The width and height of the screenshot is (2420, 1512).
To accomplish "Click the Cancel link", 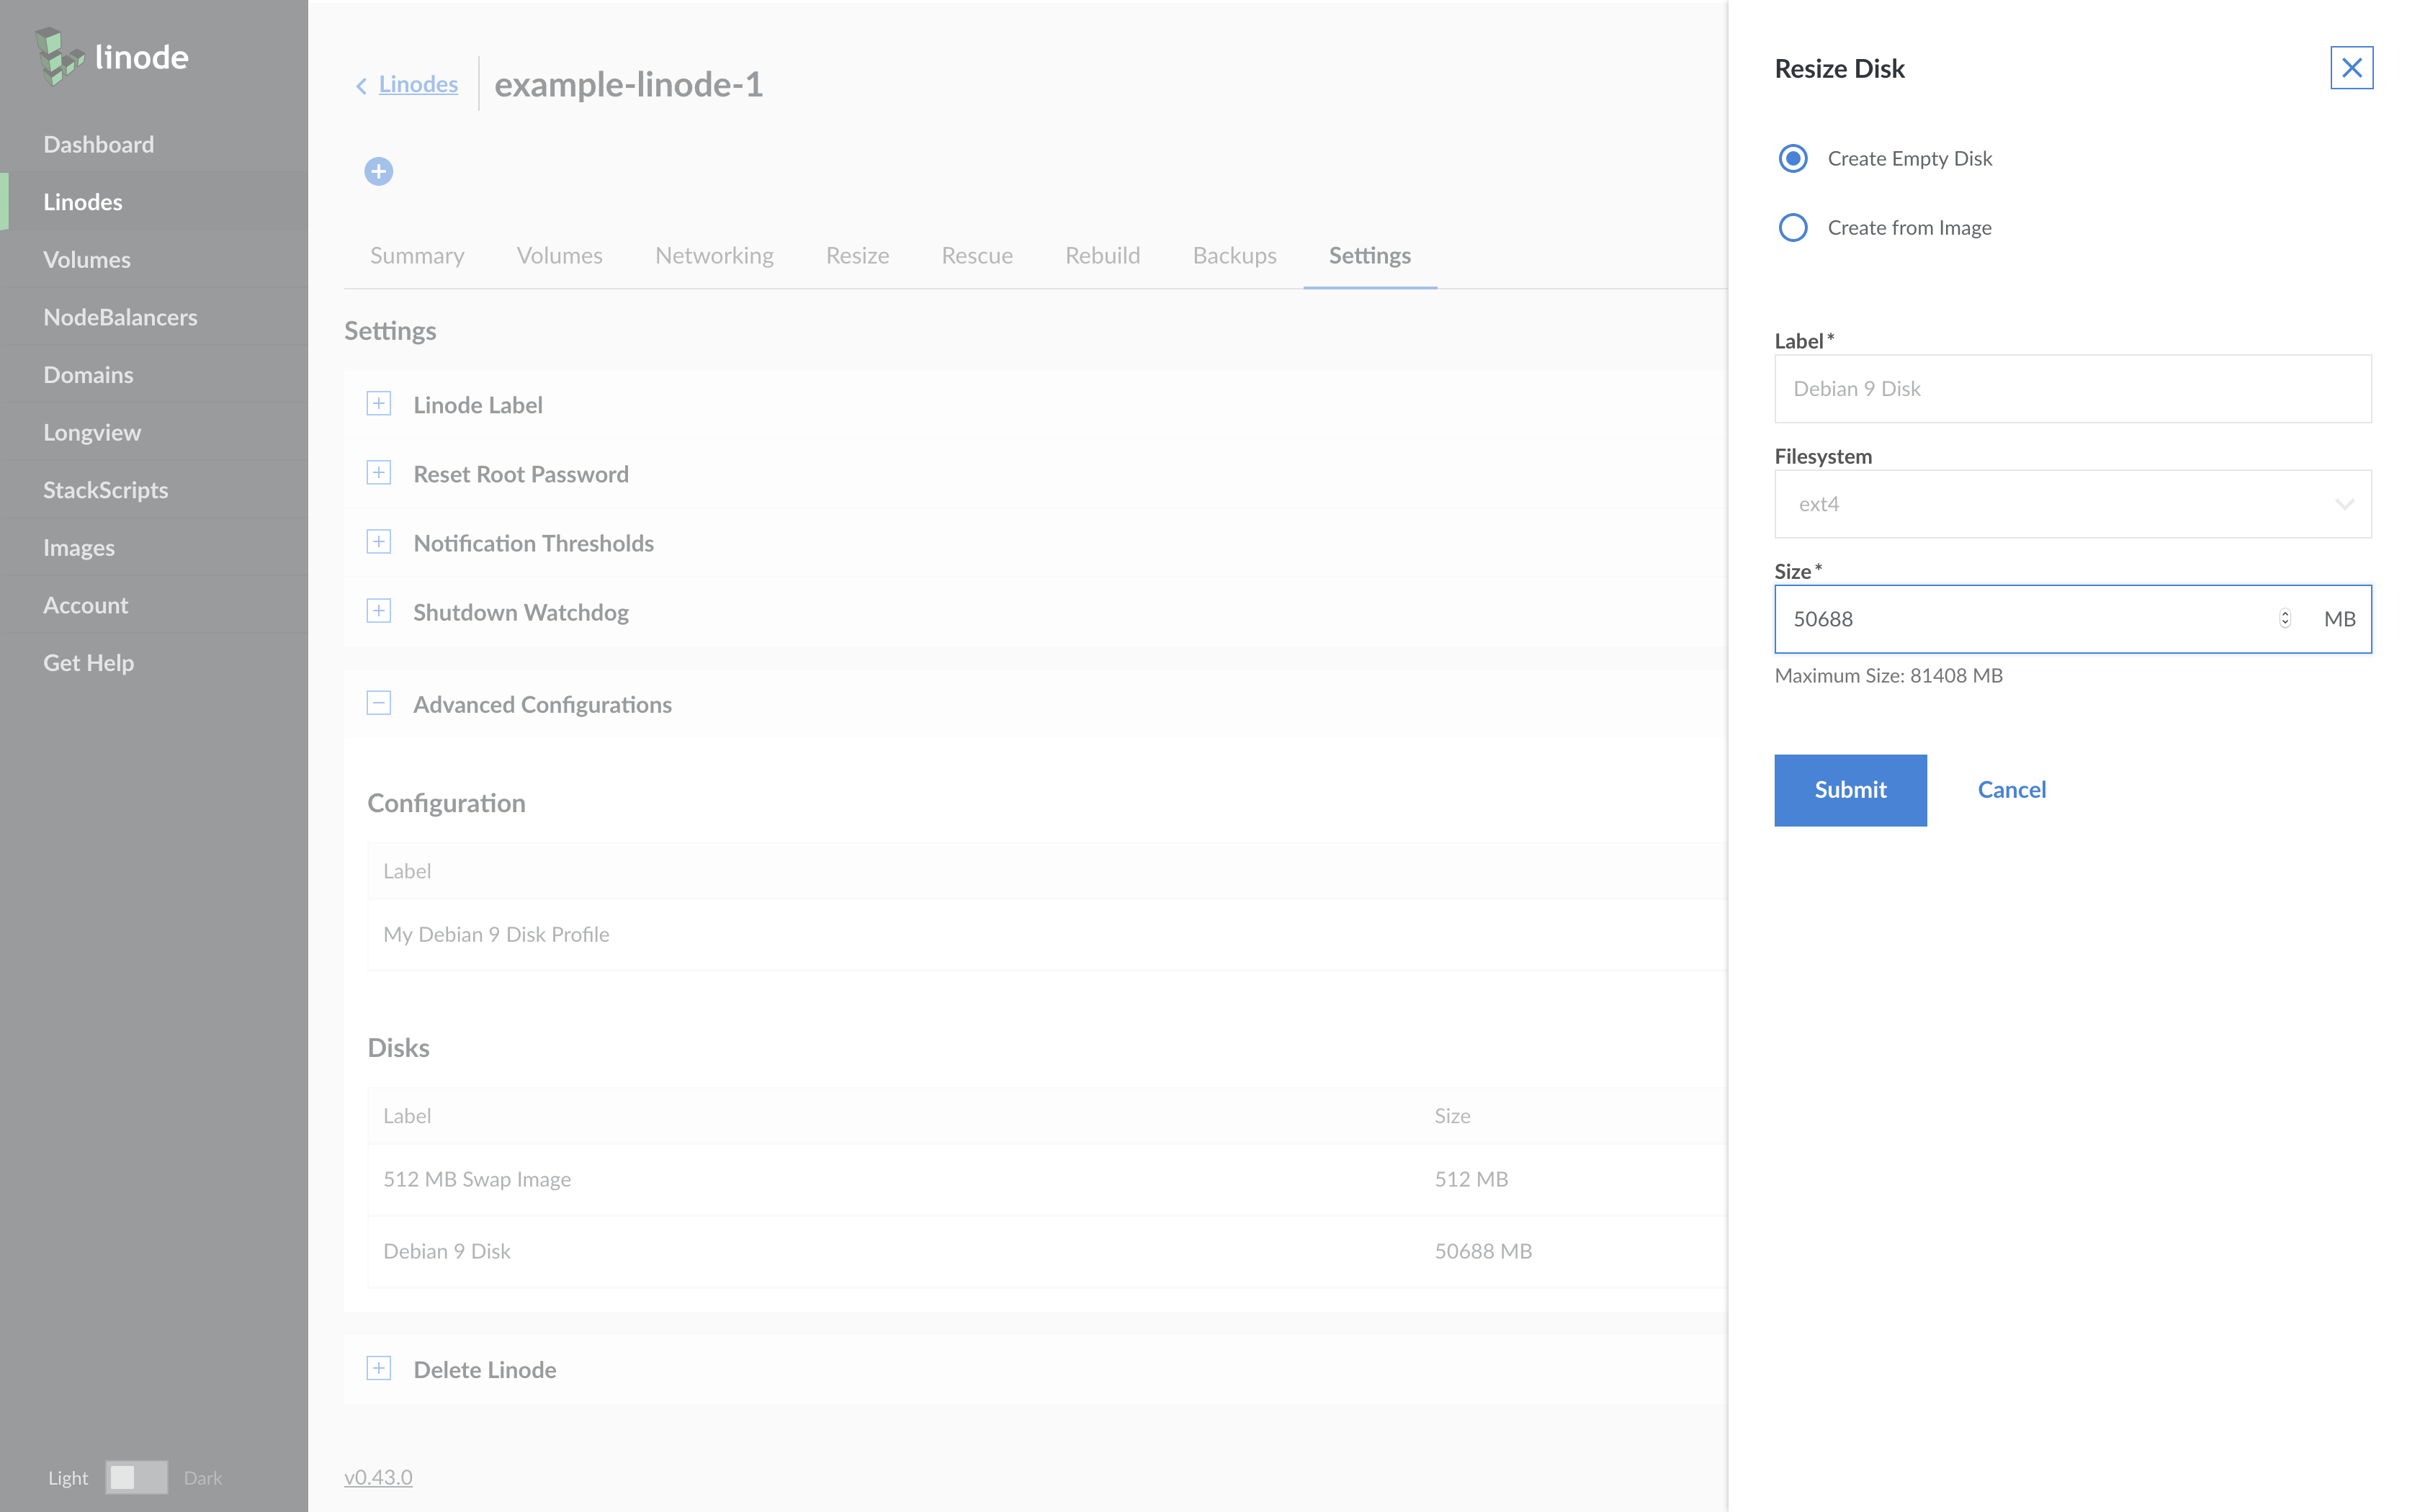I will (2011, 790).
